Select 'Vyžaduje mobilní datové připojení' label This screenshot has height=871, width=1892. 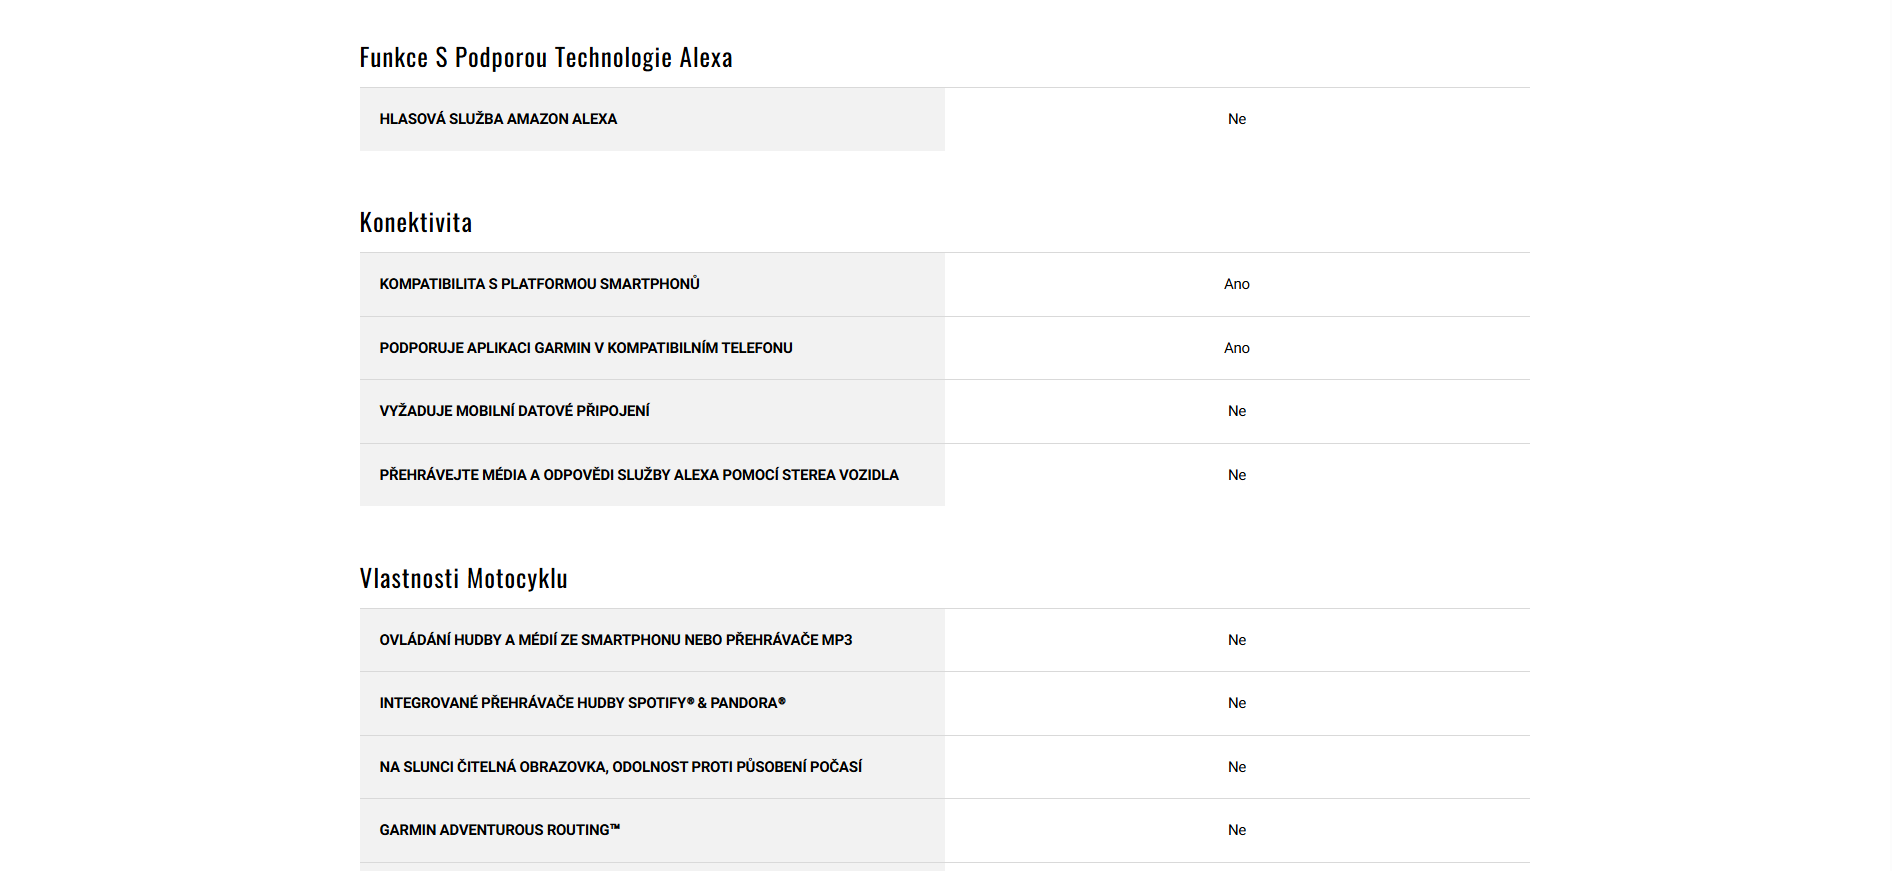click(x=514, y=411)
